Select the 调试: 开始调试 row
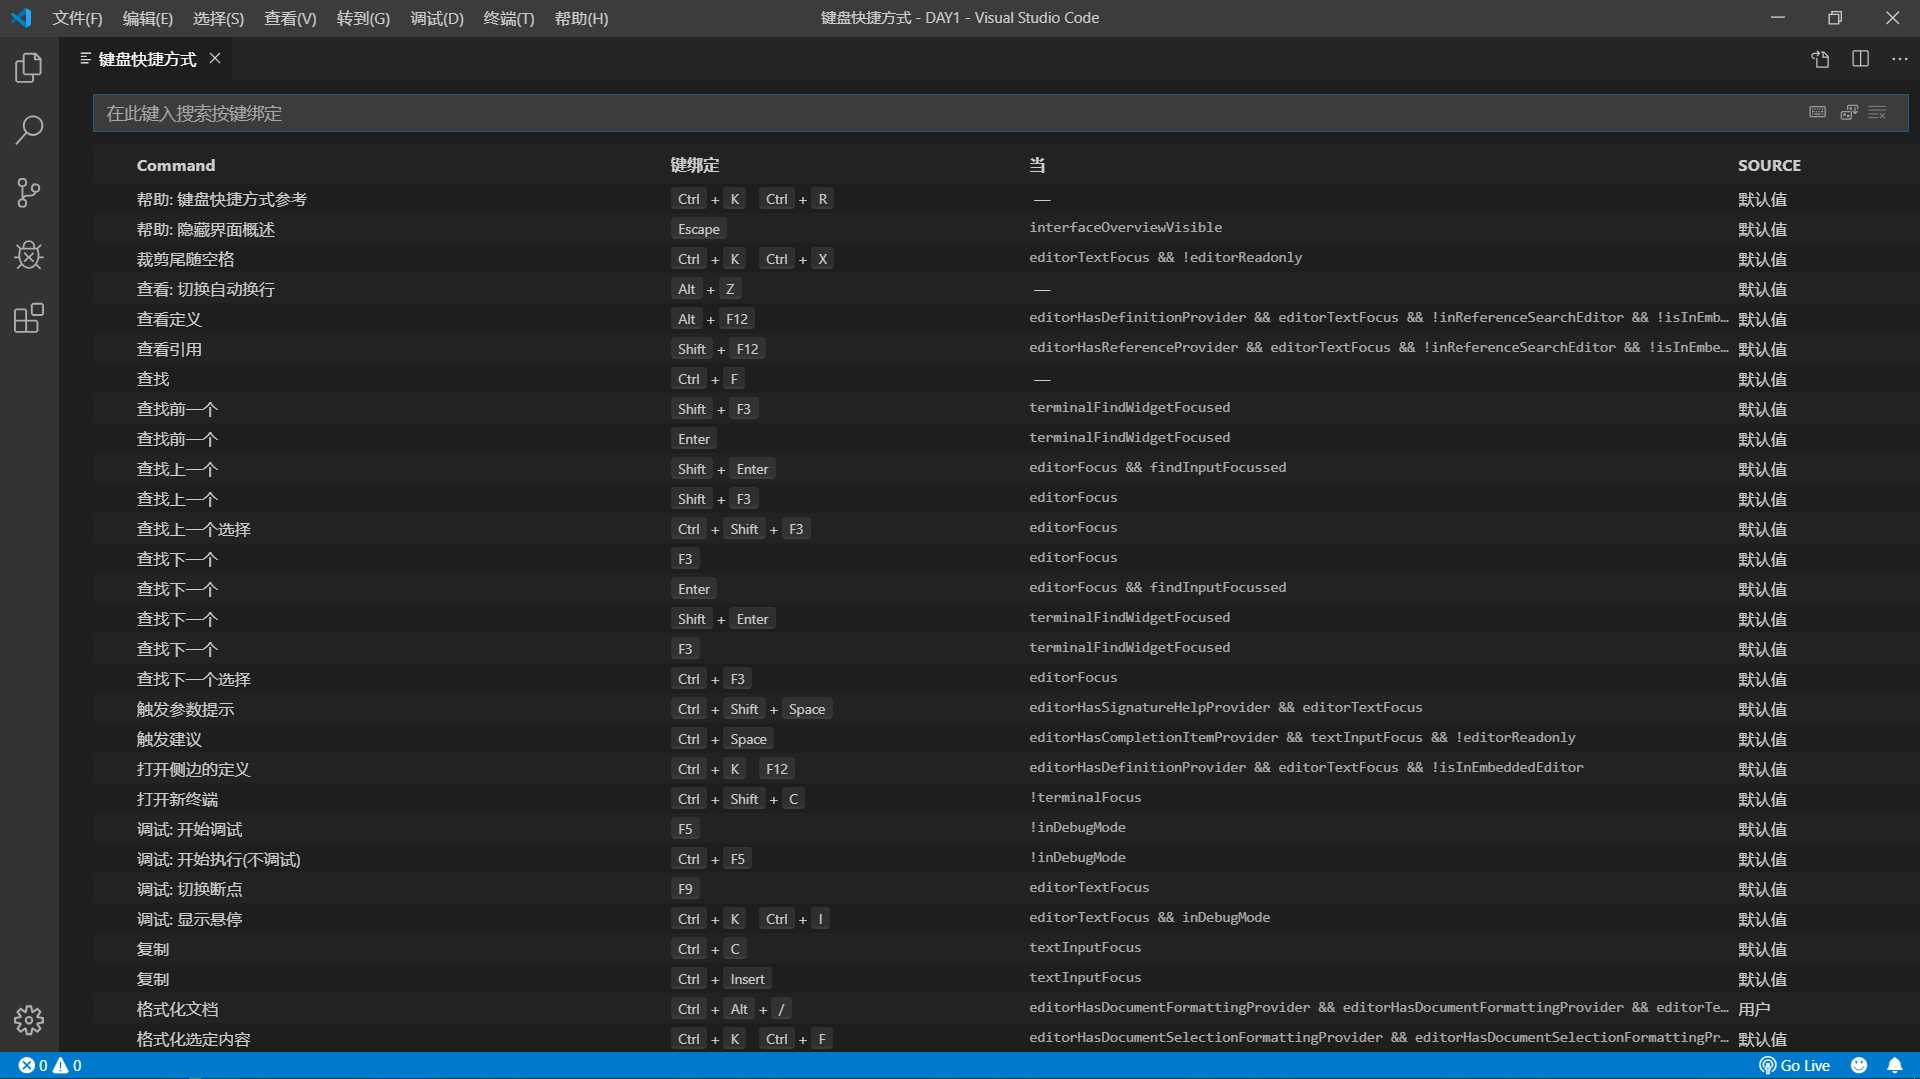1920x1079 pixels. click(x=1000, y=829)
